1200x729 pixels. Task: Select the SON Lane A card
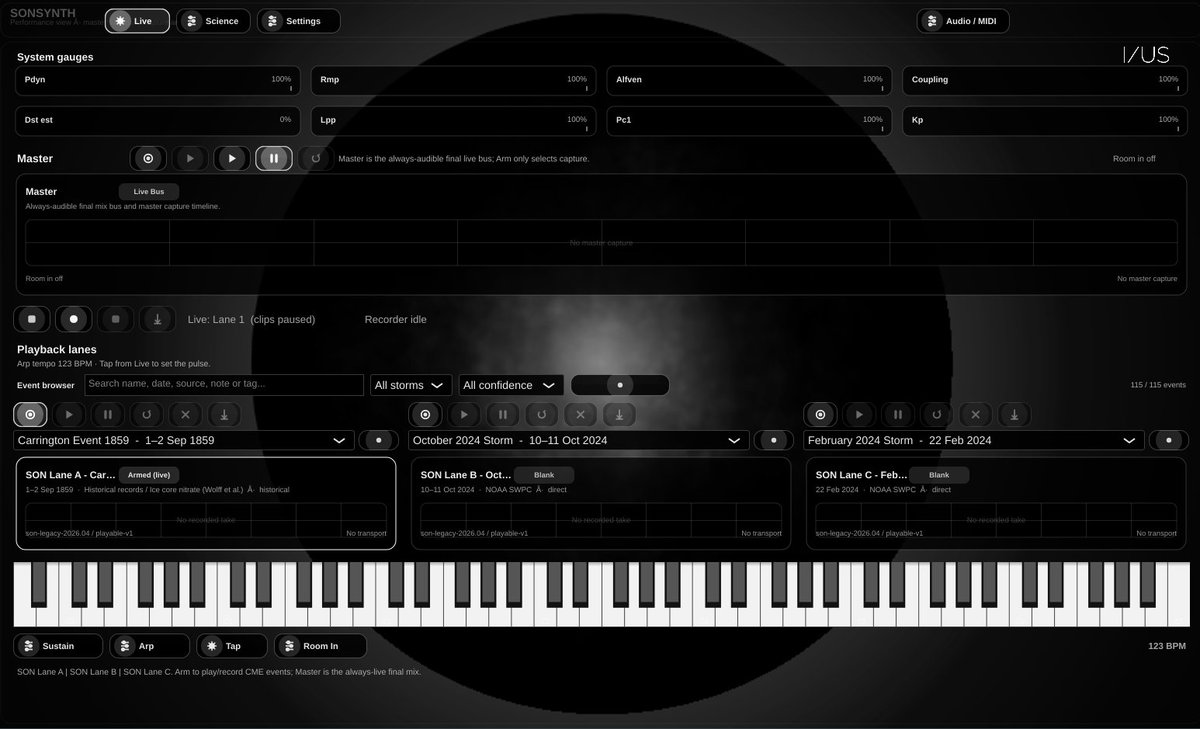[x=206, y=503]
